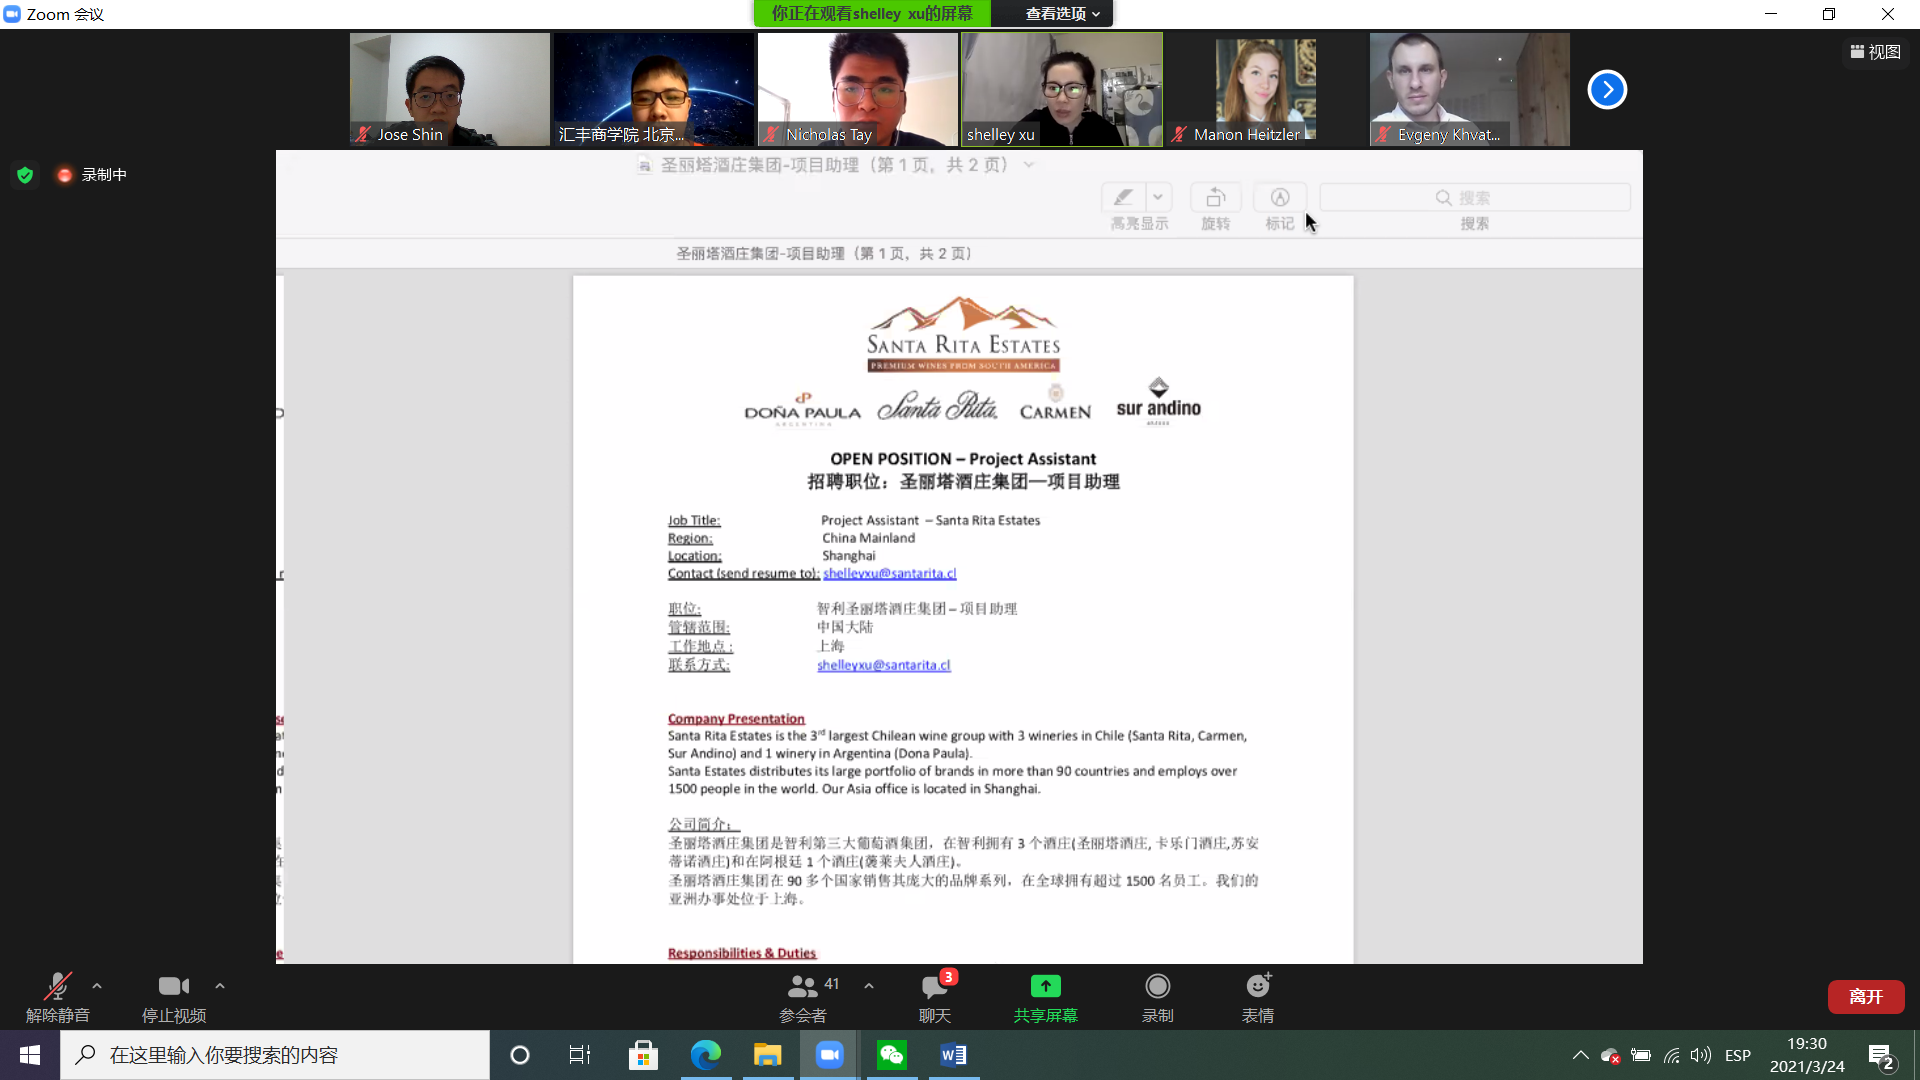Select Nicholas Tay video thumbnail

[858, 90]
